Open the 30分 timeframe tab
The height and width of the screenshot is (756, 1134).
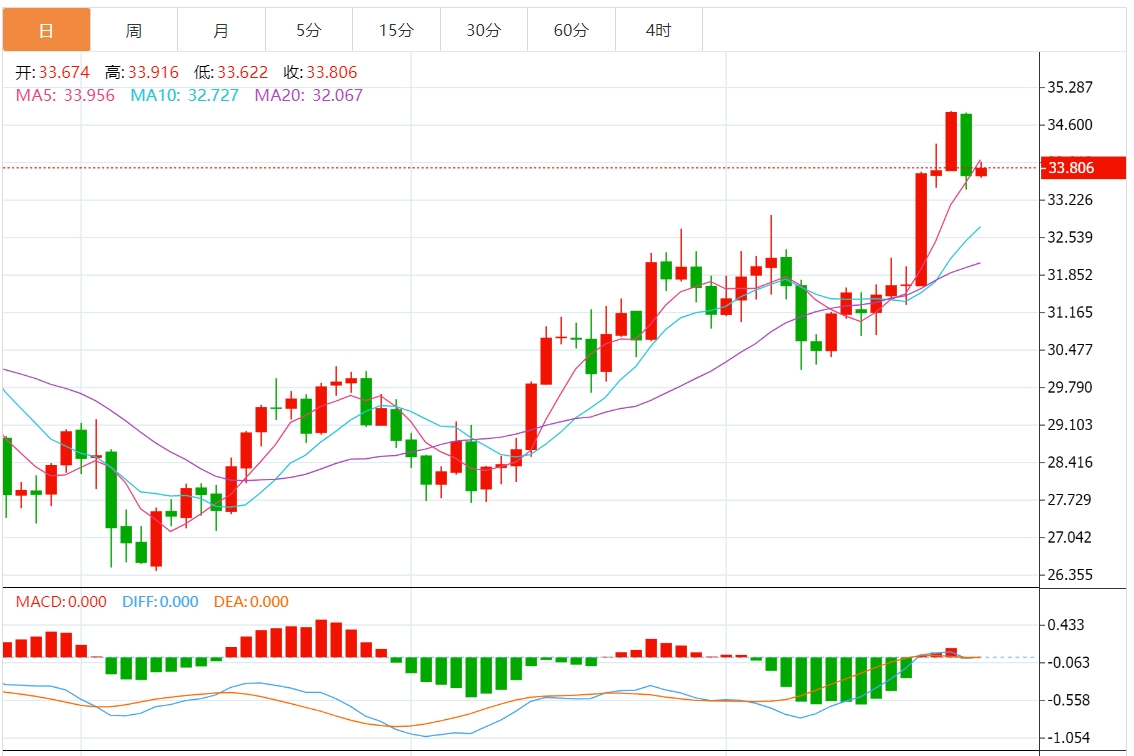tap(484, 30)
